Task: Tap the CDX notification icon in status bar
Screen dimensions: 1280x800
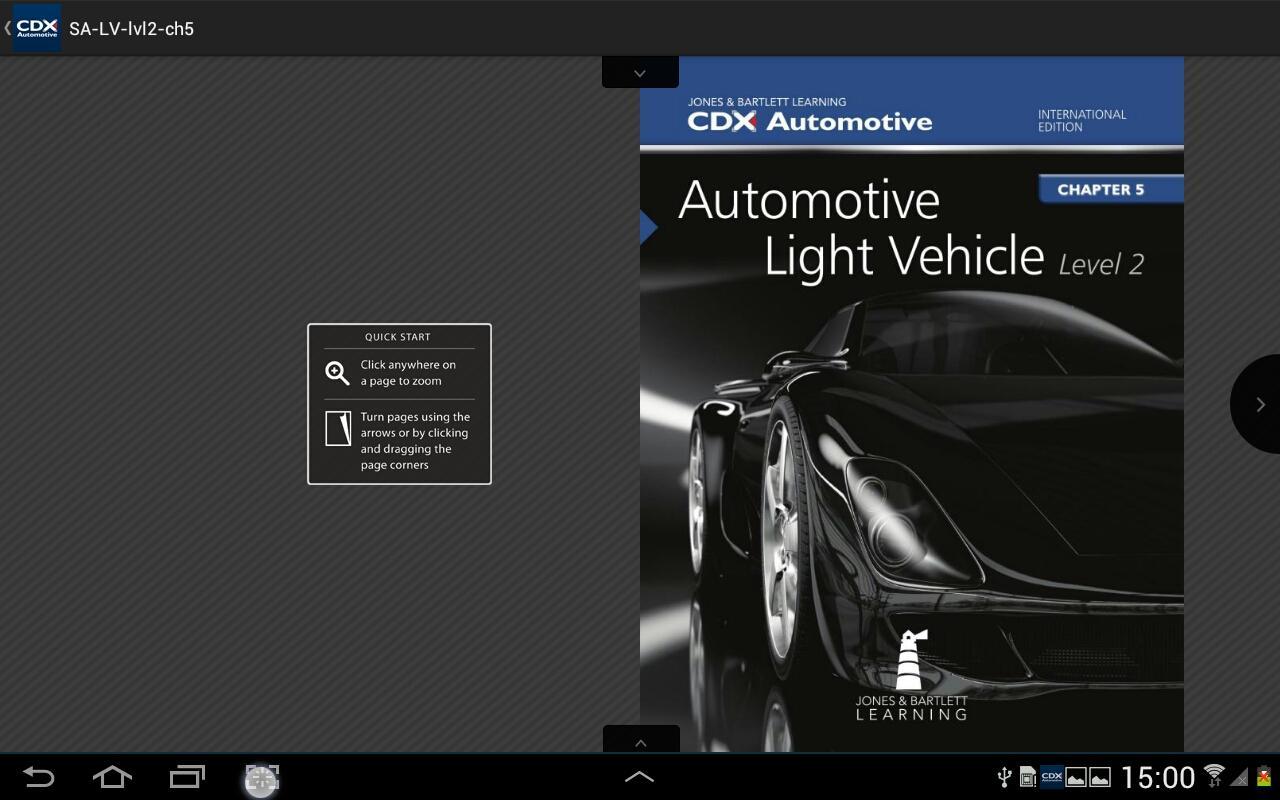Action: click(x=1051, y=777)
